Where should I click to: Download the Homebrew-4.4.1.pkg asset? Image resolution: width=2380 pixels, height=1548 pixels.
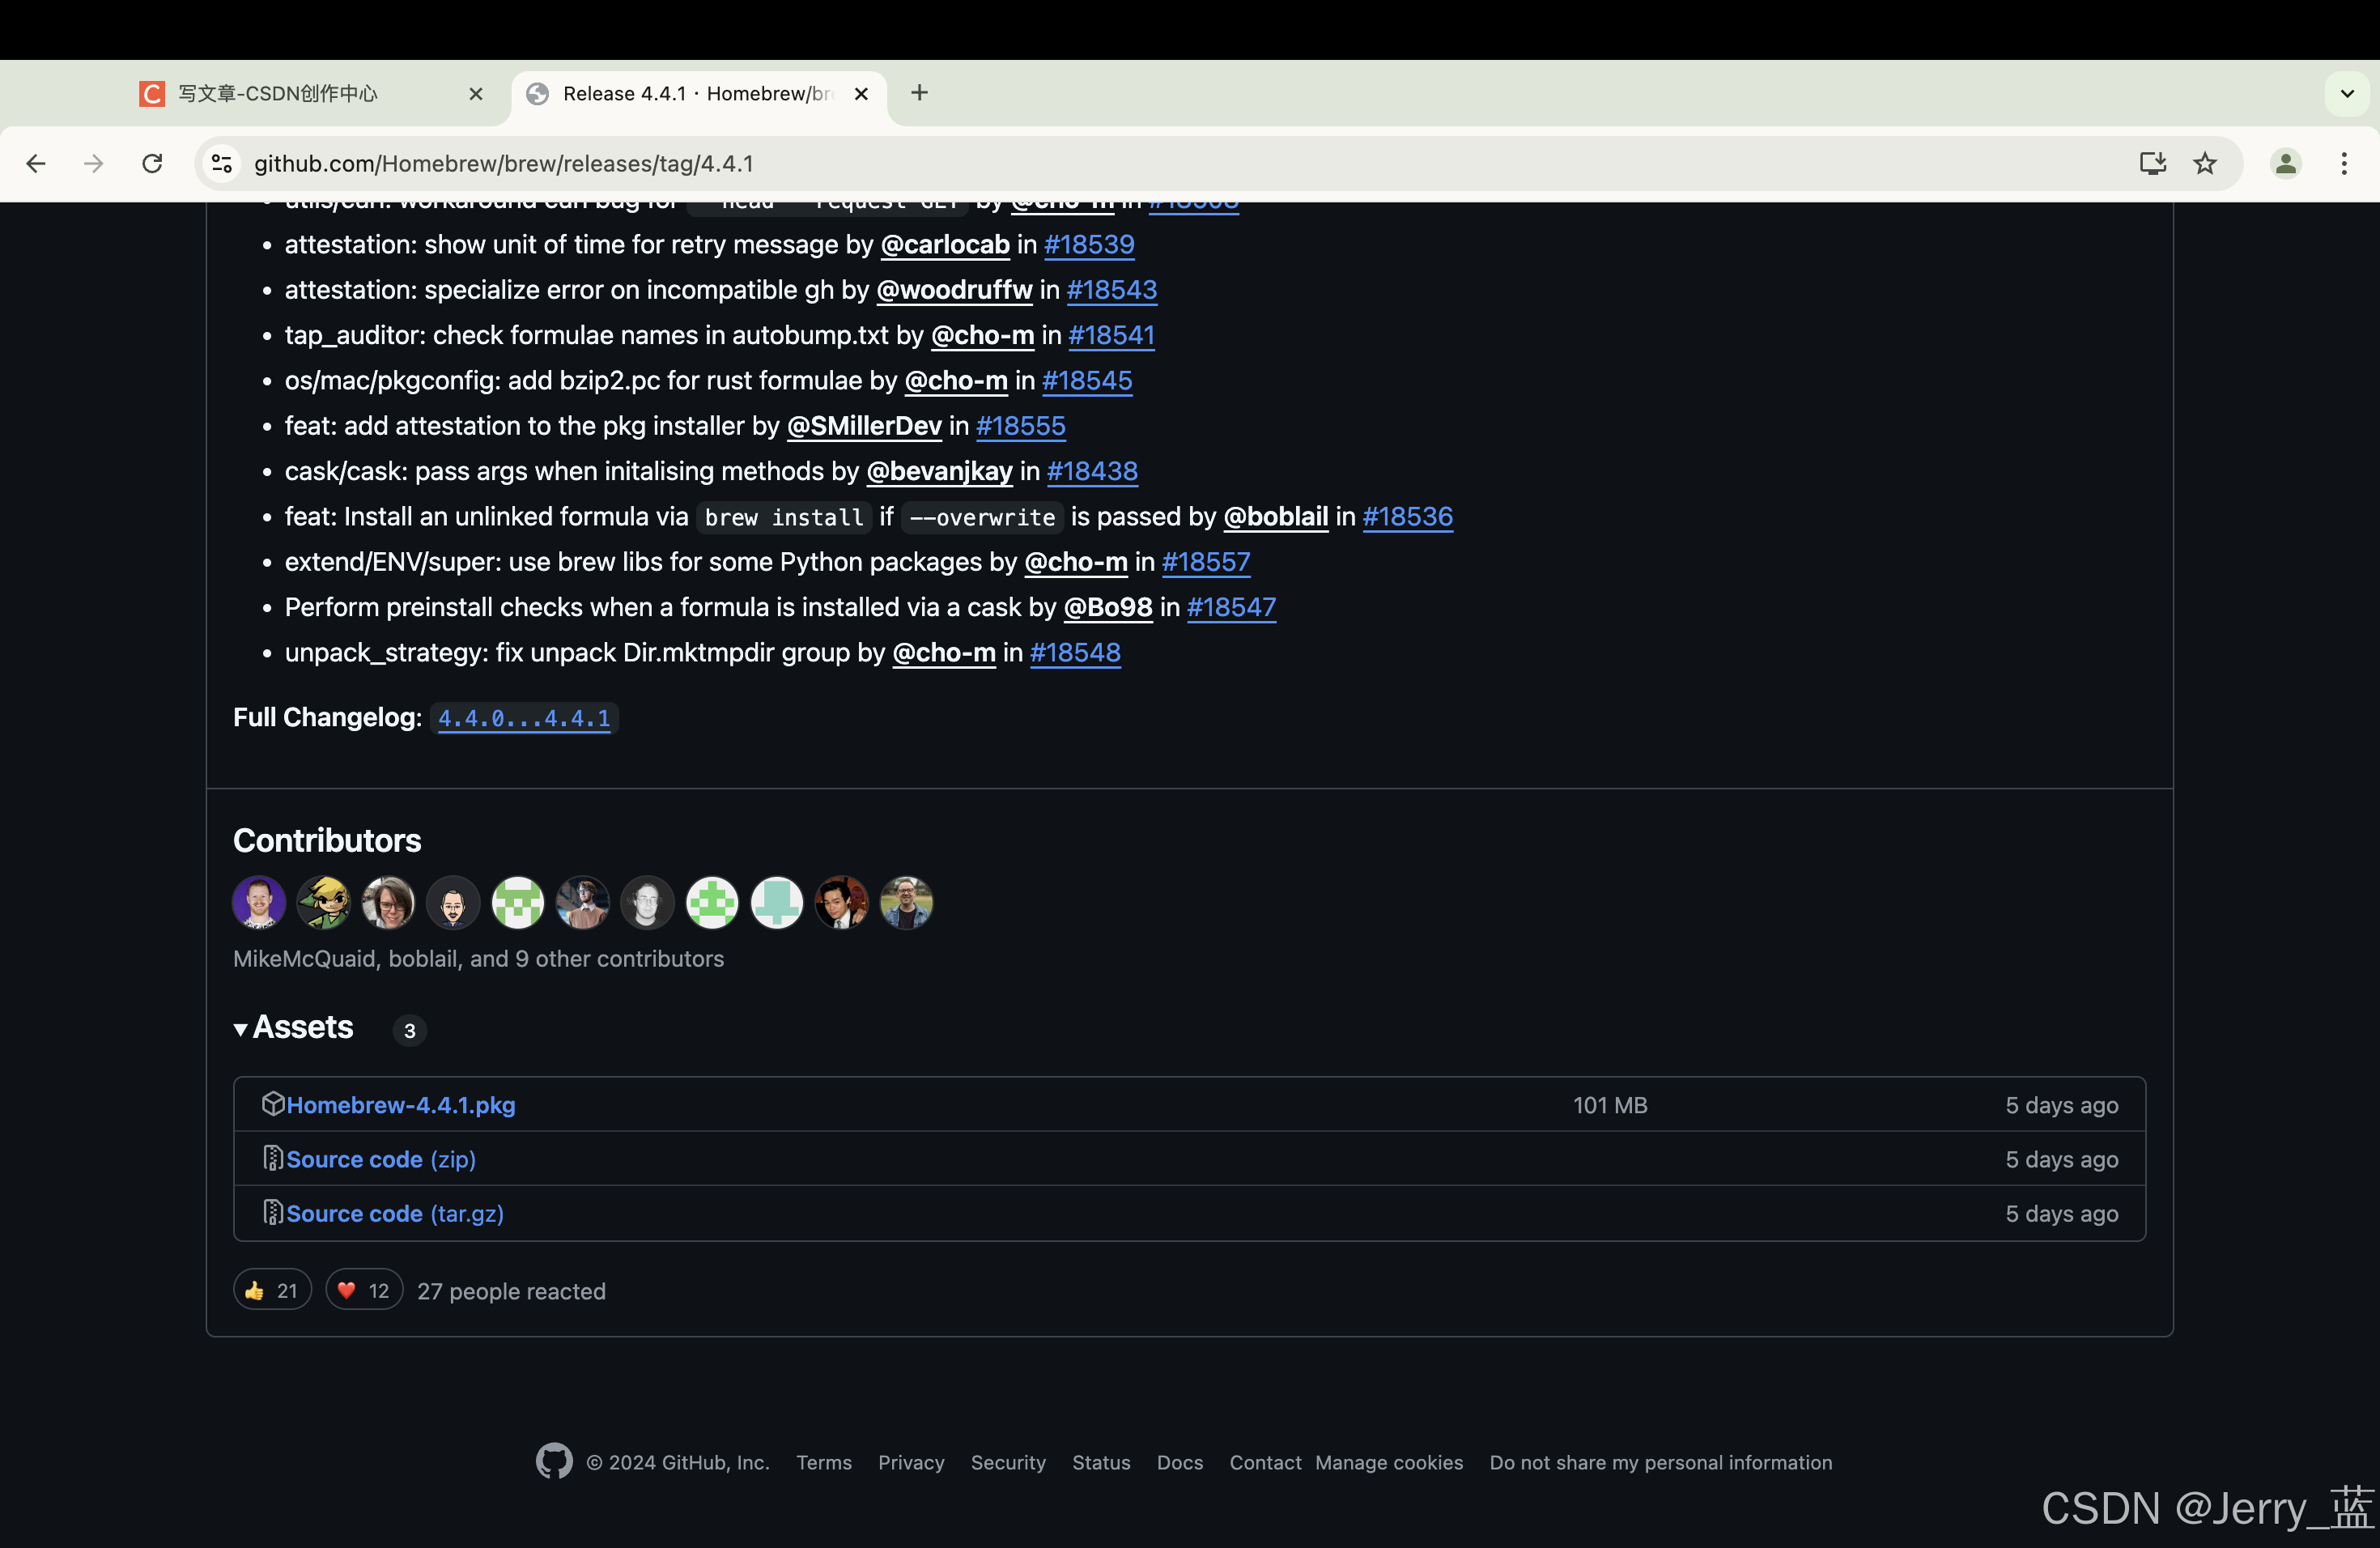tap(400, 1105)
